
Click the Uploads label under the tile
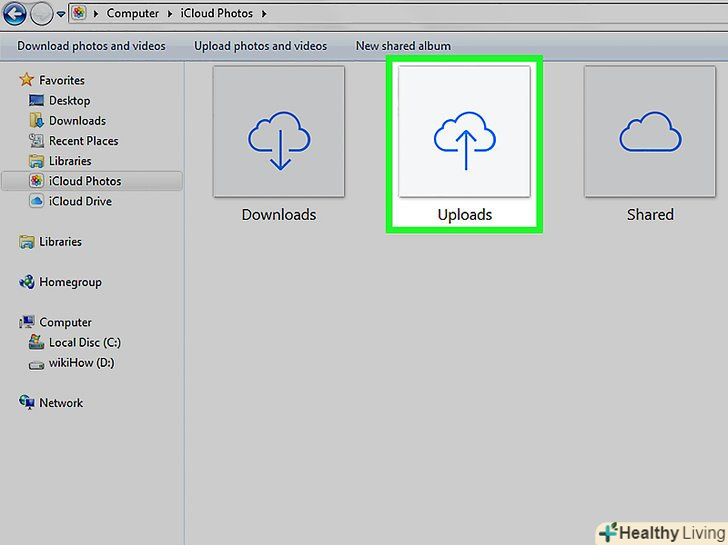point(464,215)
